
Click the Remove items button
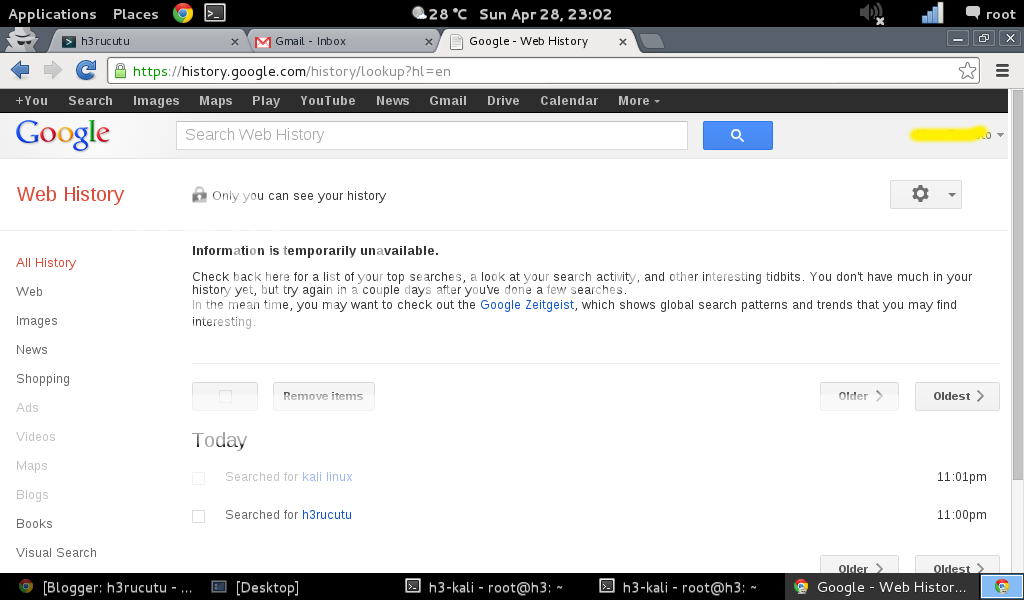click(323, 396)
